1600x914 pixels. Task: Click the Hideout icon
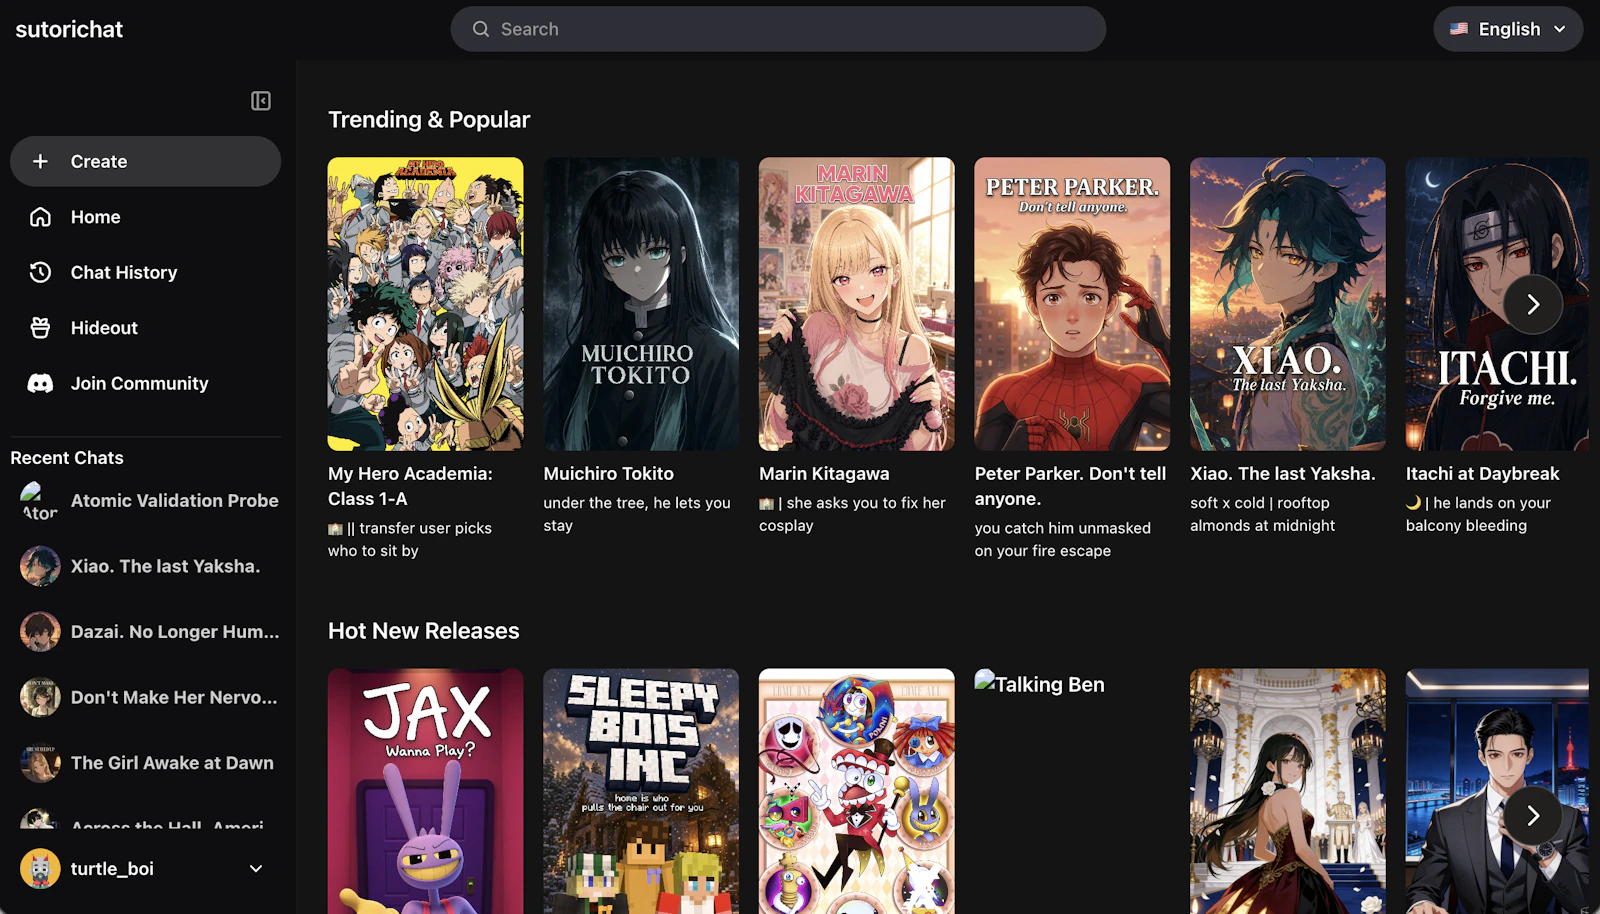click(x=40, y=328)
